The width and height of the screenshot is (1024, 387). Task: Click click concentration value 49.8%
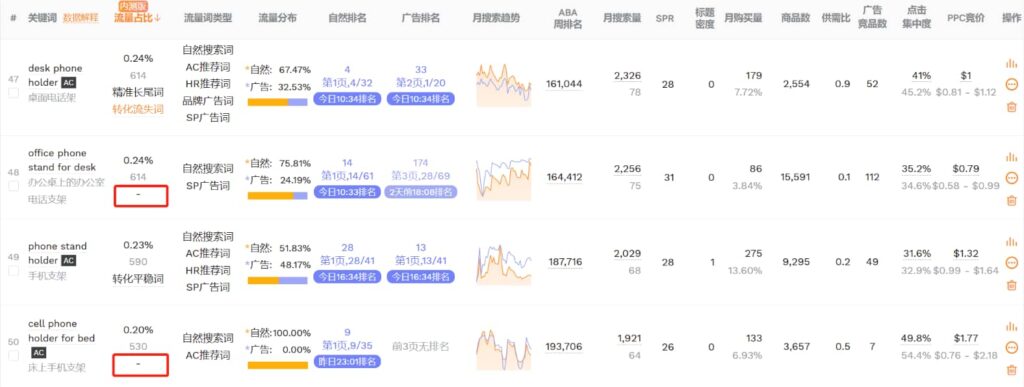(x=916, y=338)
